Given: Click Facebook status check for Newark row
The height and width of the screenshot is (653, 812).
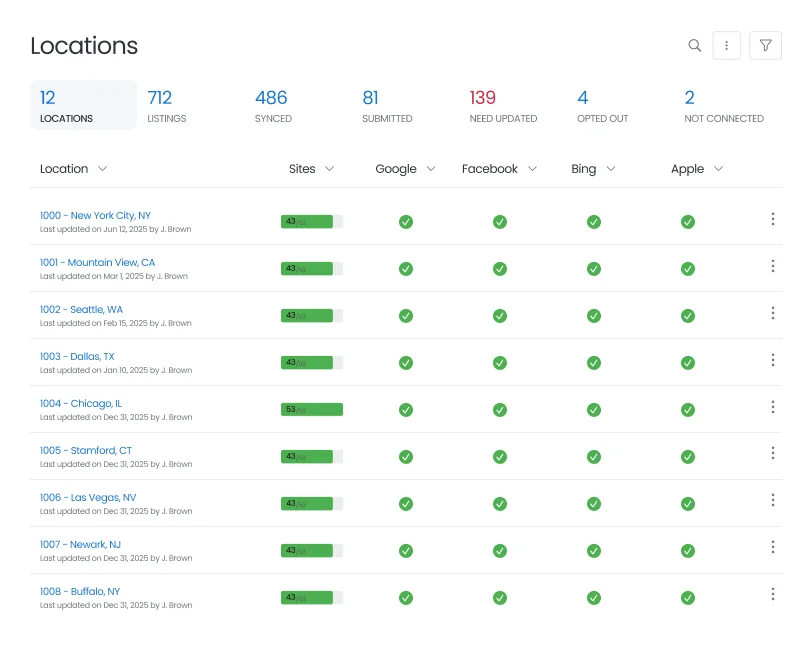Looking at the screenshot, I should coord(500,551).
